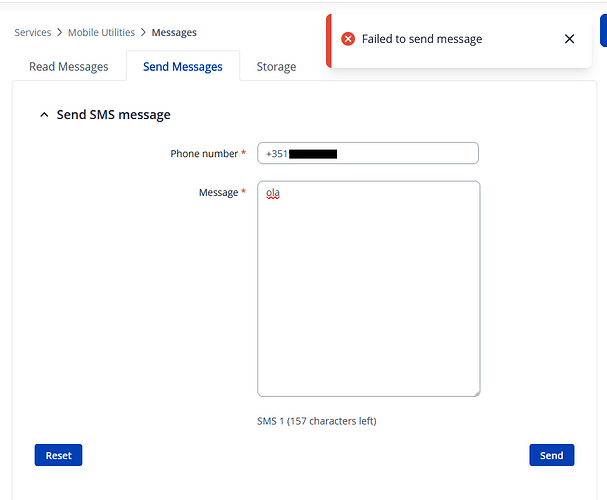Click the Messages breadcrumb item
The image size is (607, 500).
[174, 33]
